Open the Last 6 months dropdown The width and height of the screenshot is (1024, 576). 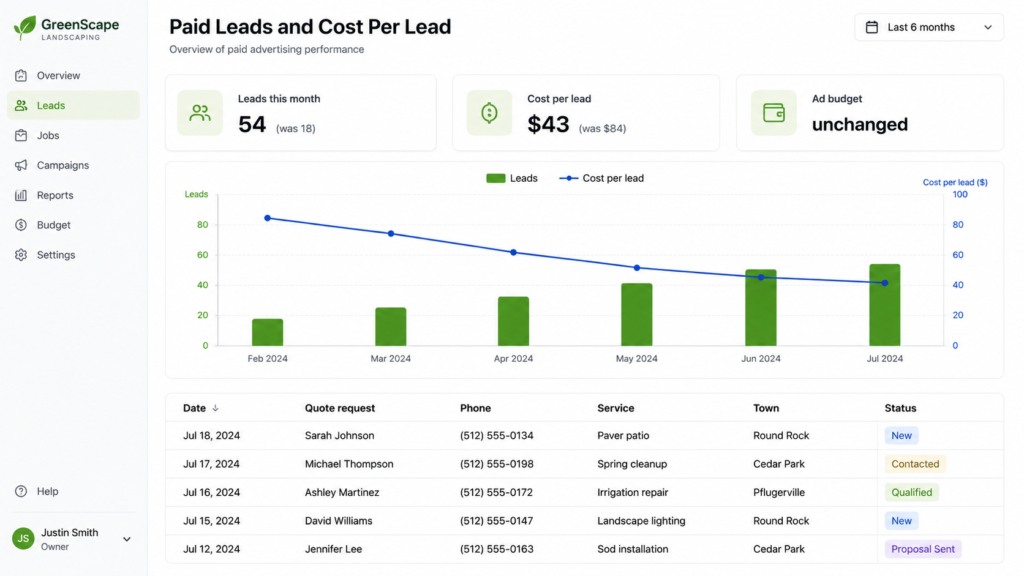(x=929, y=27)
